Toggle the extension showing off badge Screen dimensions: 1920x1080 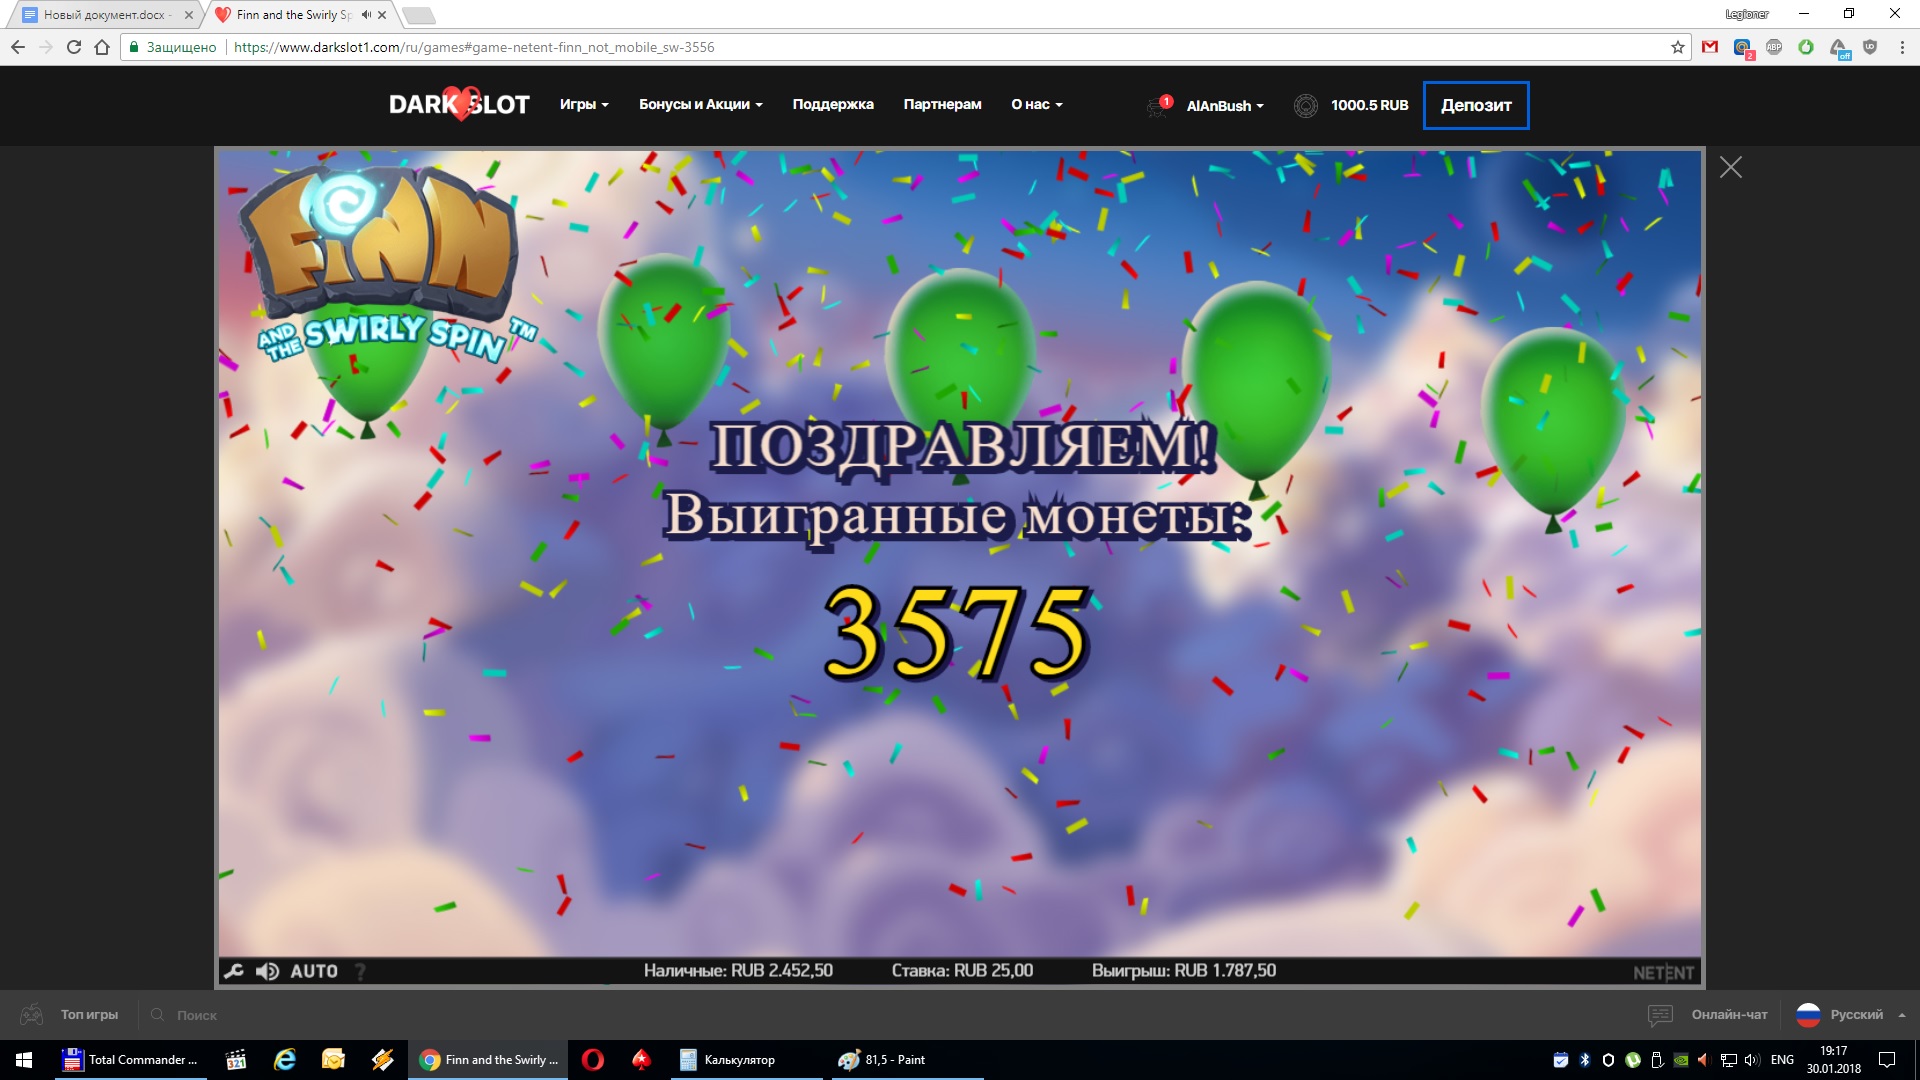pos(1839,48)
